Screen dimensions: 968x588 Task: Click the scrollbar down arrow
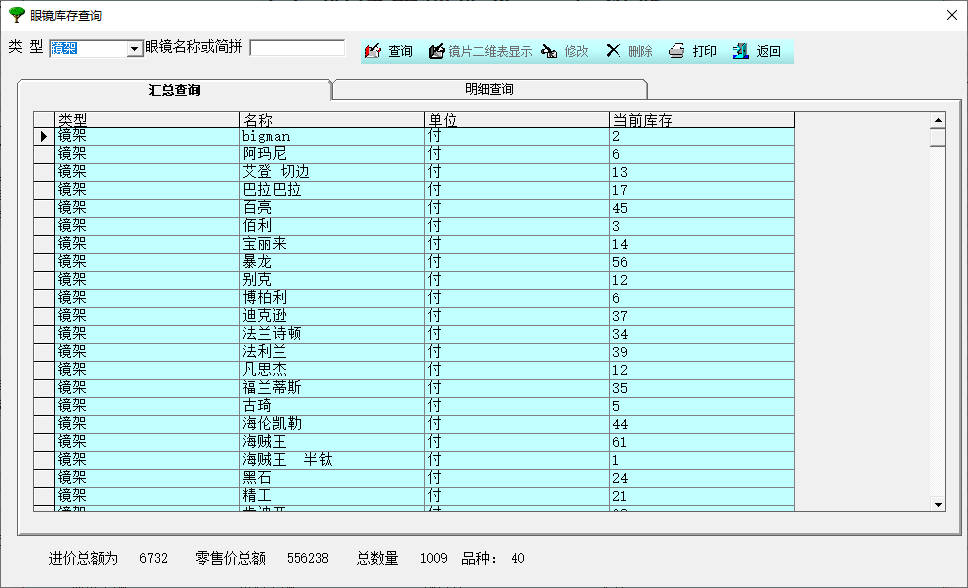pyautogui.click(x=936, y=502)
